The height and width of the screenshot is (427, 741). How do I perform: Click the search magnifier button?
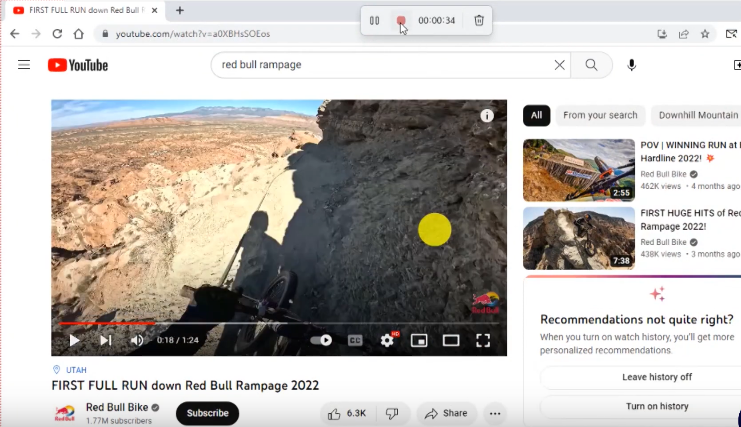coord(592,65)
